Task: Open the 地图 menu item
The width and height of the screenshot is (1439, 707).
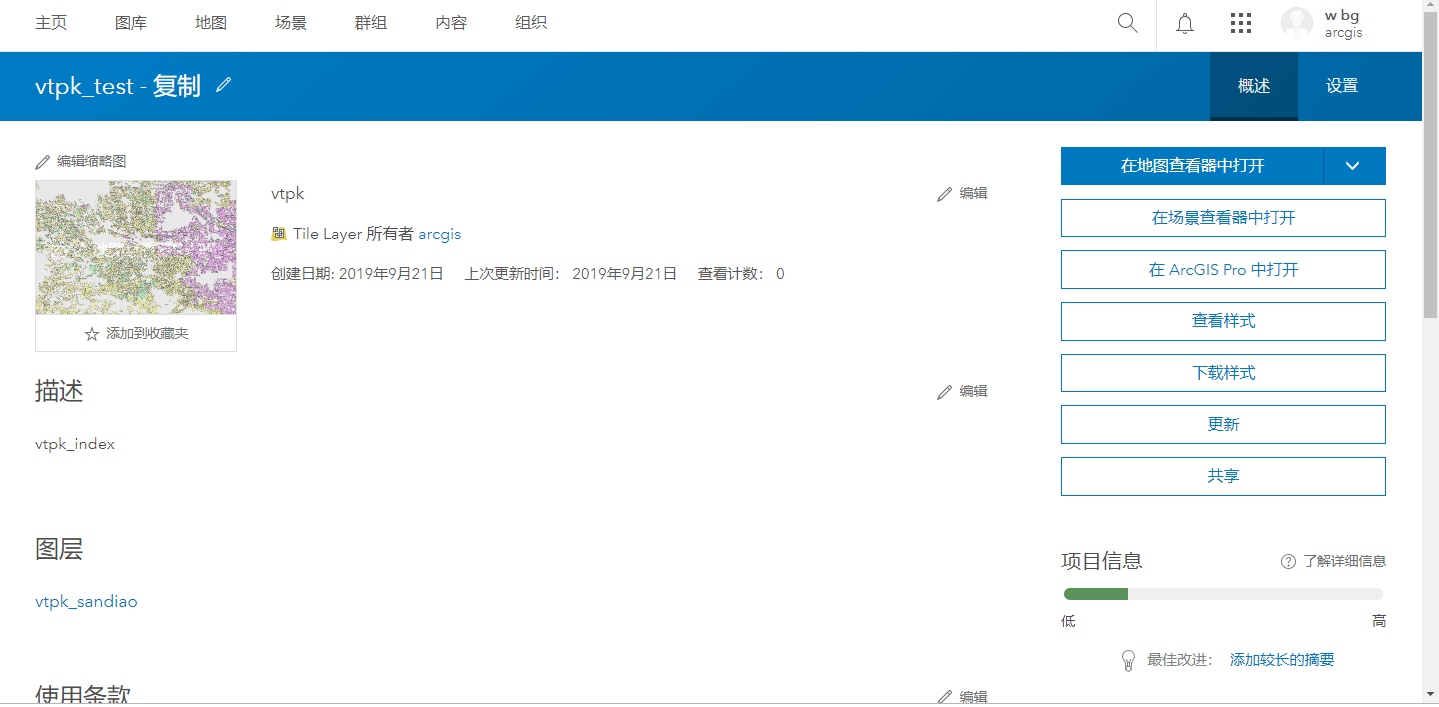Action: click(x=211, y=23)
